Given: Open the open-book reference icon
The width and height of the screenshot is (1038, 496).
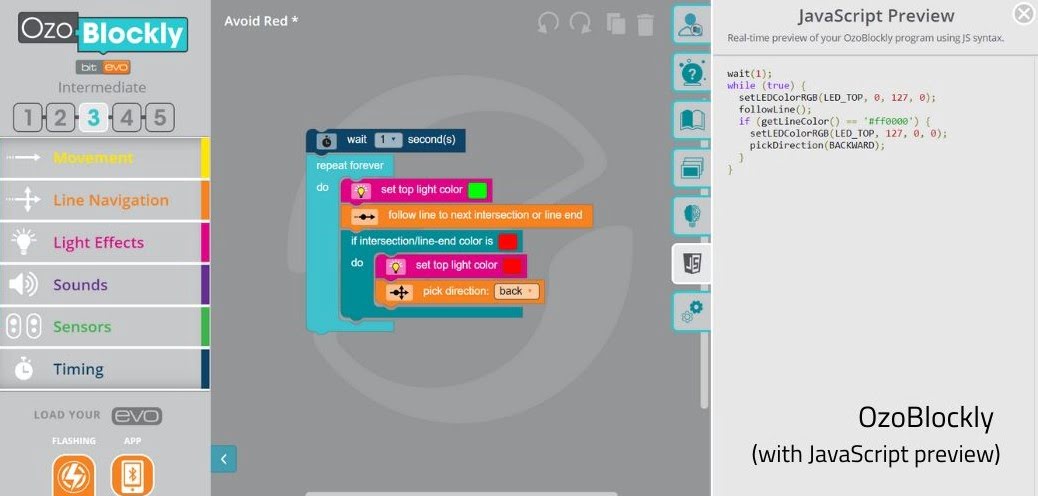Looking at the screenshot, I should 692,120.
